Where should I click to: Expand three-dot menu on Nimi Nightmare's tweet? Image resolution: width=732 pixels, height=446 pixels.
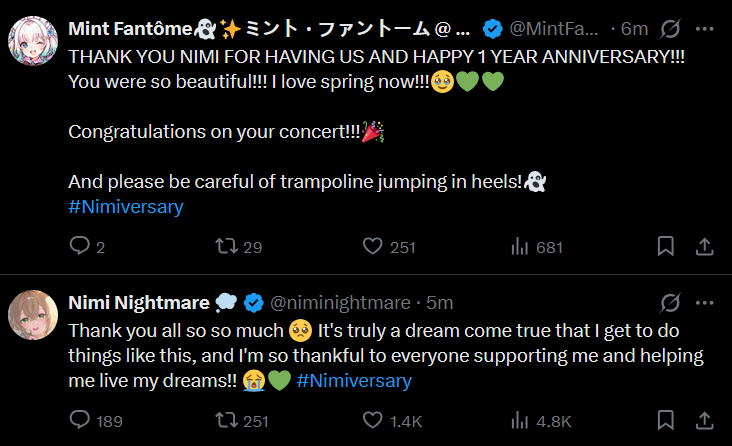tap(704, 302)
